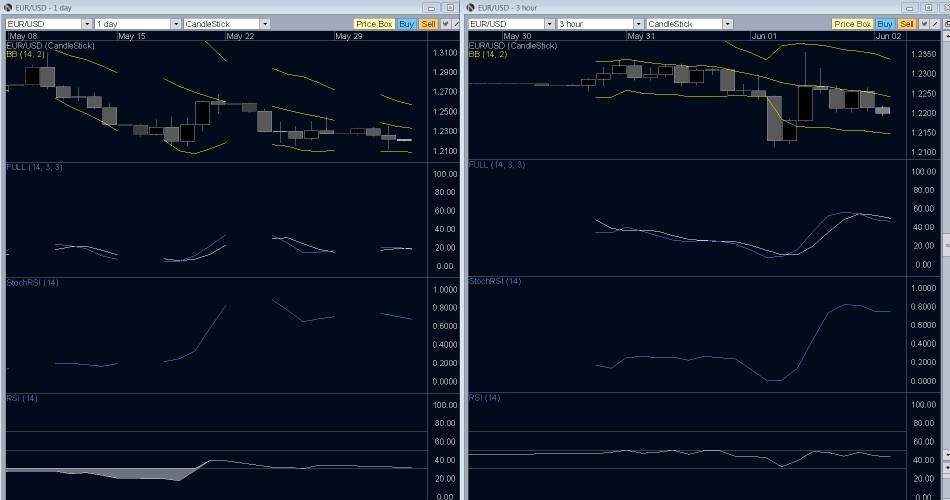The width and height of the screenshot is (950, 500).
Task: Click the drawing pencil icon in 1 day chart toolbar
Action: click(456, 24)
